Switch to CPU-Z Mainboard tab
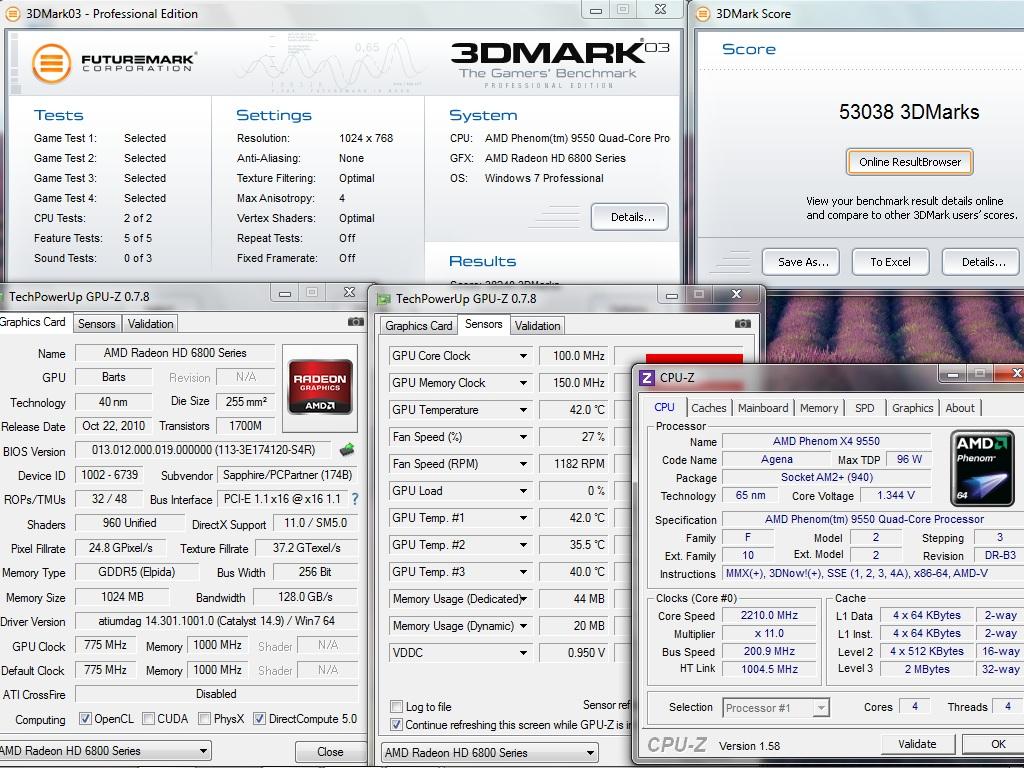 (x=763, y=408)
